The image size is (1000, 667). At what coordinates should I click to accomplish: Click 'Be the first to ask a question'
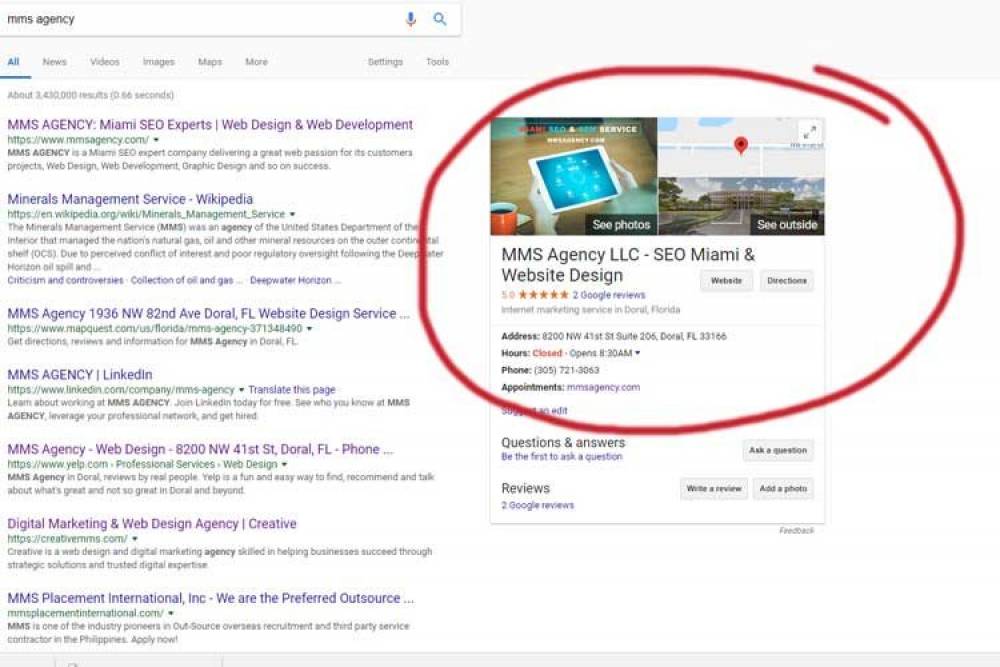point(562,457)
